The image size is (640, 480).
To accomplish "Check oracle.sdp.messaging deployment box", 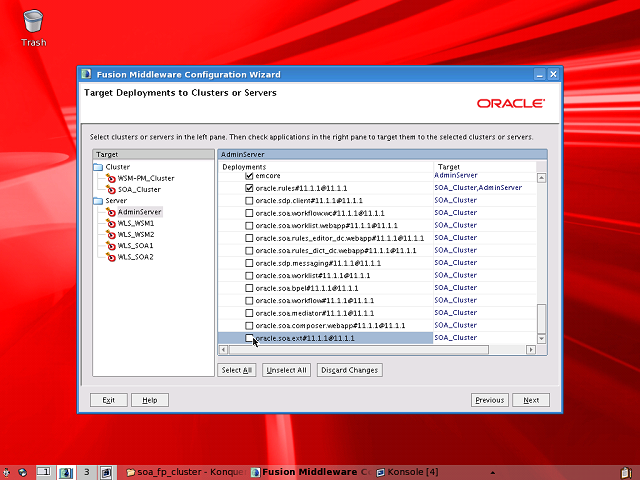I will (249, 263).
